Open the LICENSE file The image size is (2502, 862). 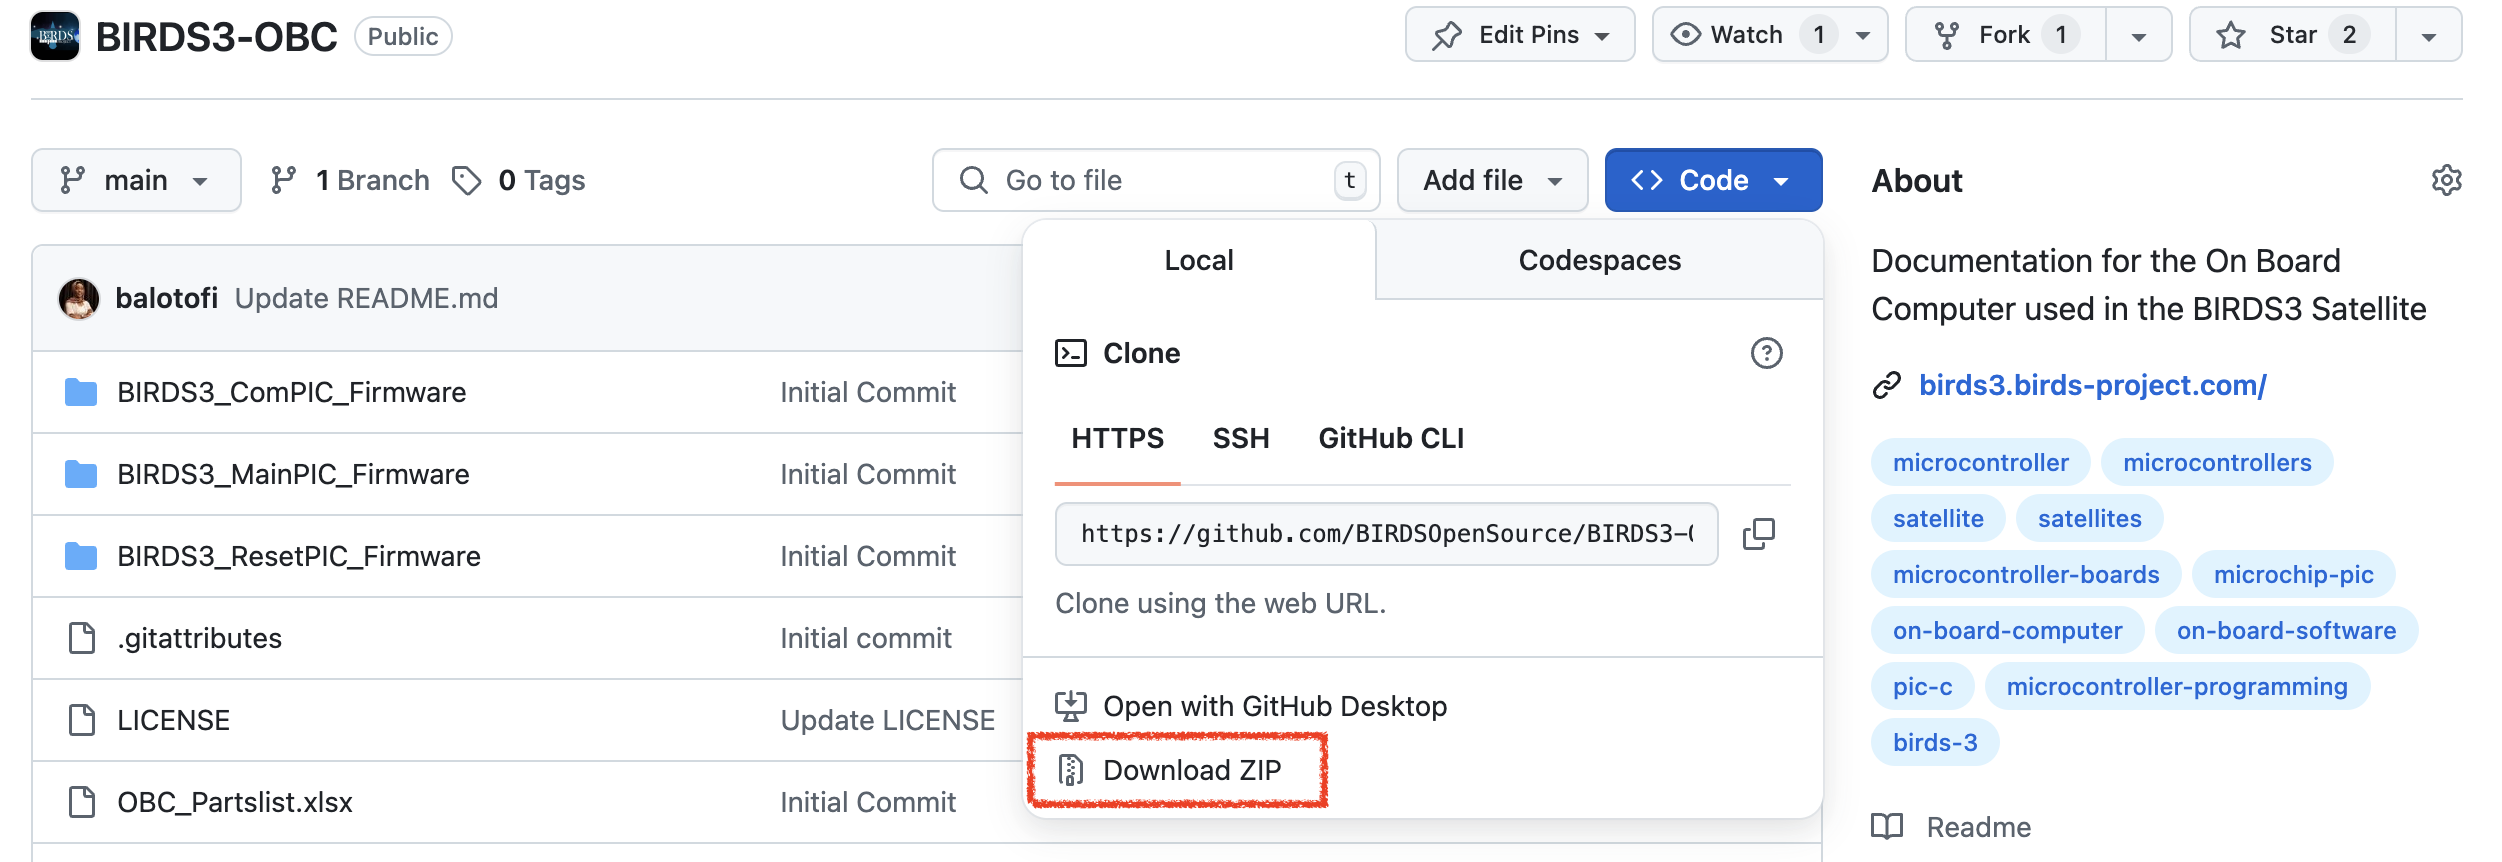(x=173, y=720)
